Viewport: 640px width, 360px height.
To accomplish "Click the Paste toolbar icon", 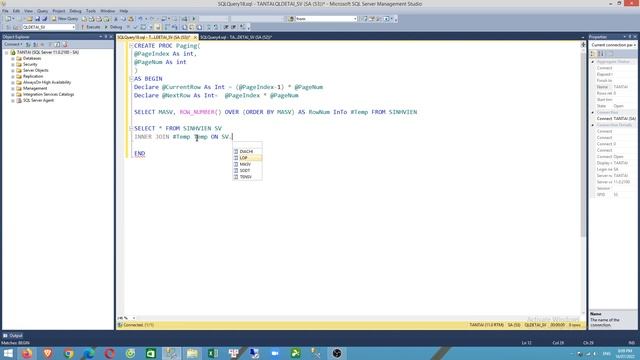I will tap(131, 19).
